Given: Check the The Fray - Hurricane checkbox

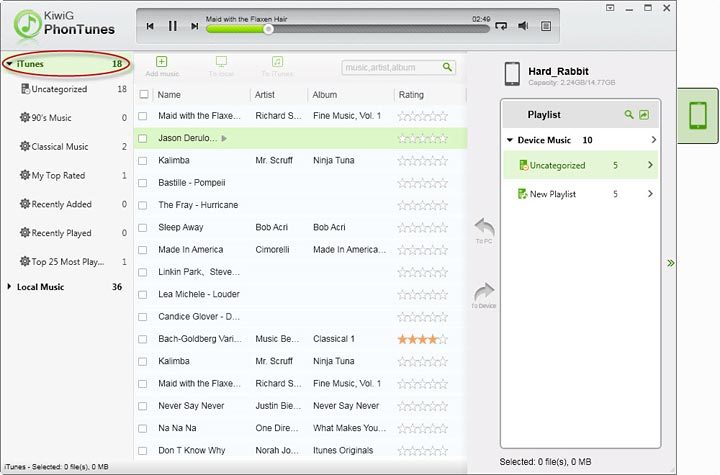Looking at the screenshot, I should pos(143,205).
